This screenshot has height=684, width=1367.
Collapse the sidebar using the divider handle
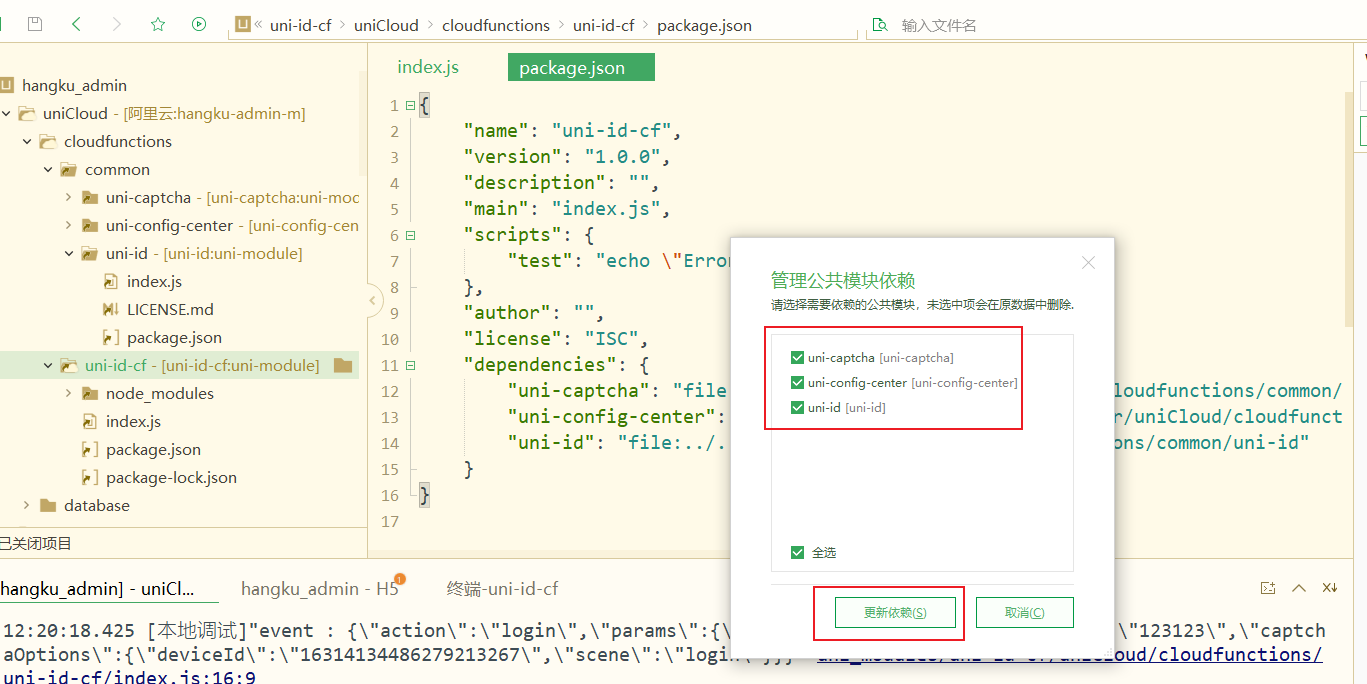[x=373, y=300]
